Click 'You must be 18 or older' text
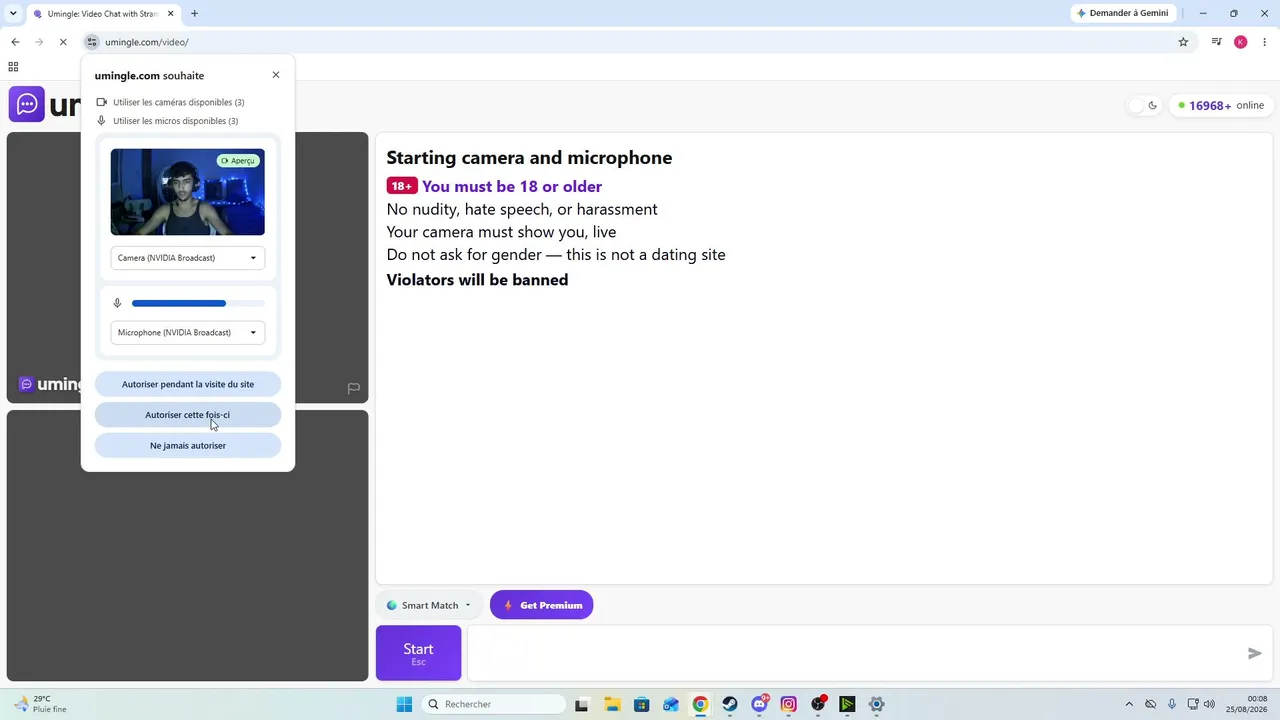 tap(512, 186)
